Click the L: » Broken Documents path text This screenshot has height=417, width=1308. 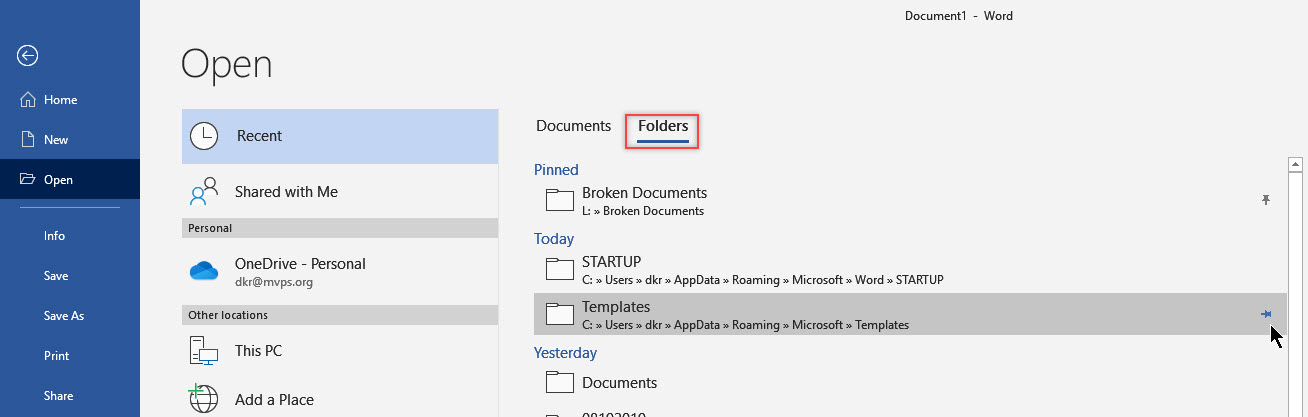point(643,211)
